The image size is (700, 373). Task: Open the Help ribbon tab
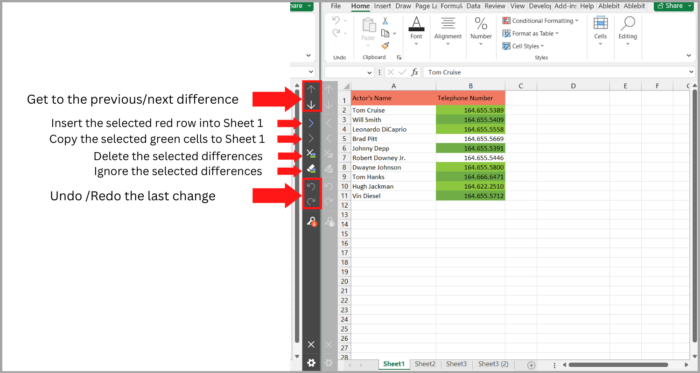coord(587,6)
